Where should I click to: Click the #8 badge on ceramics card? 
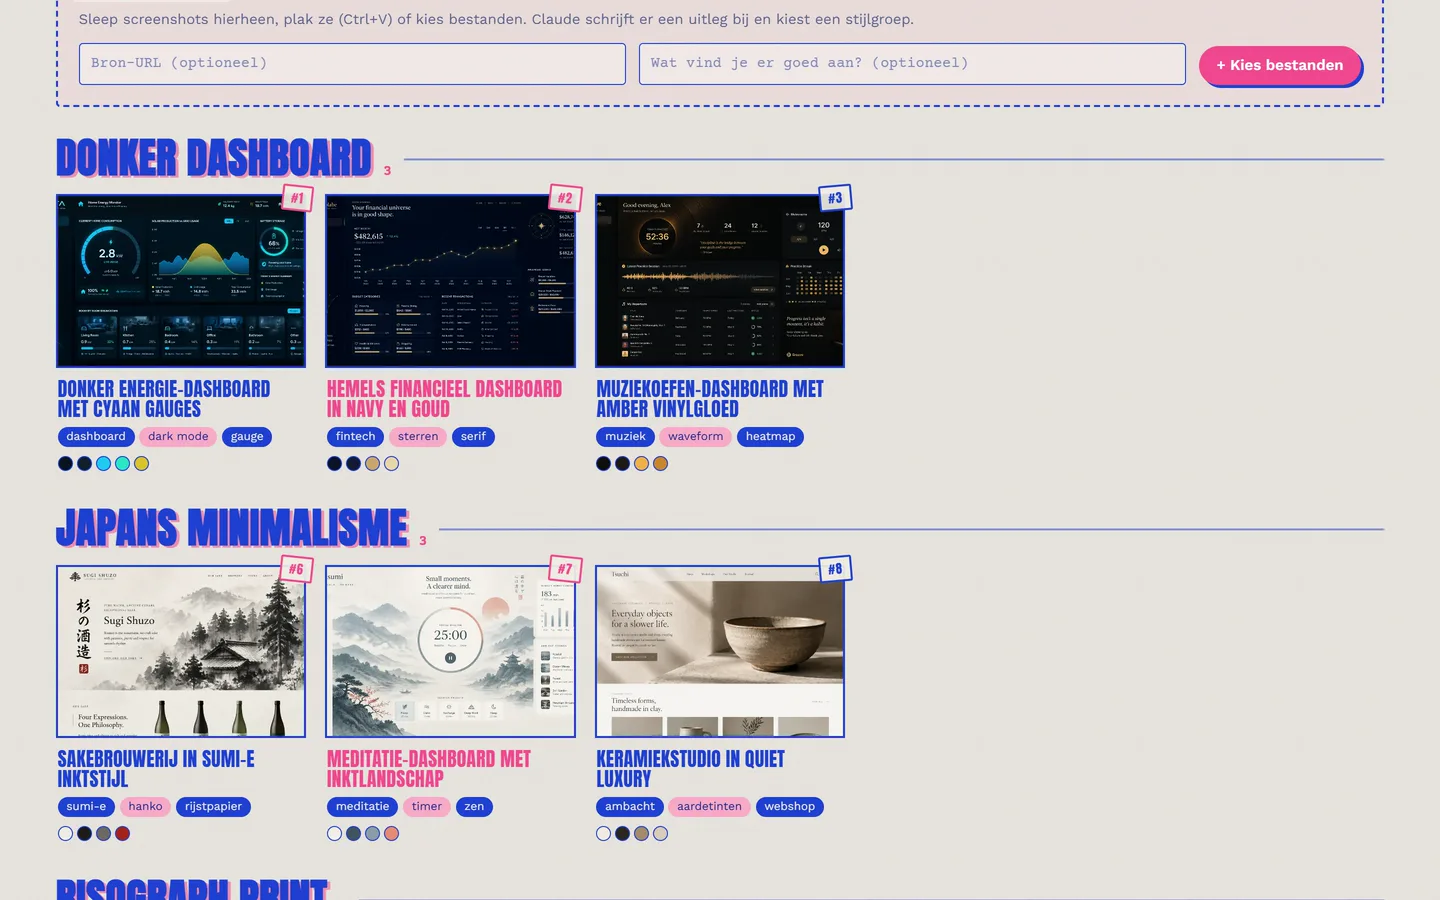click(x=835, y=569)
